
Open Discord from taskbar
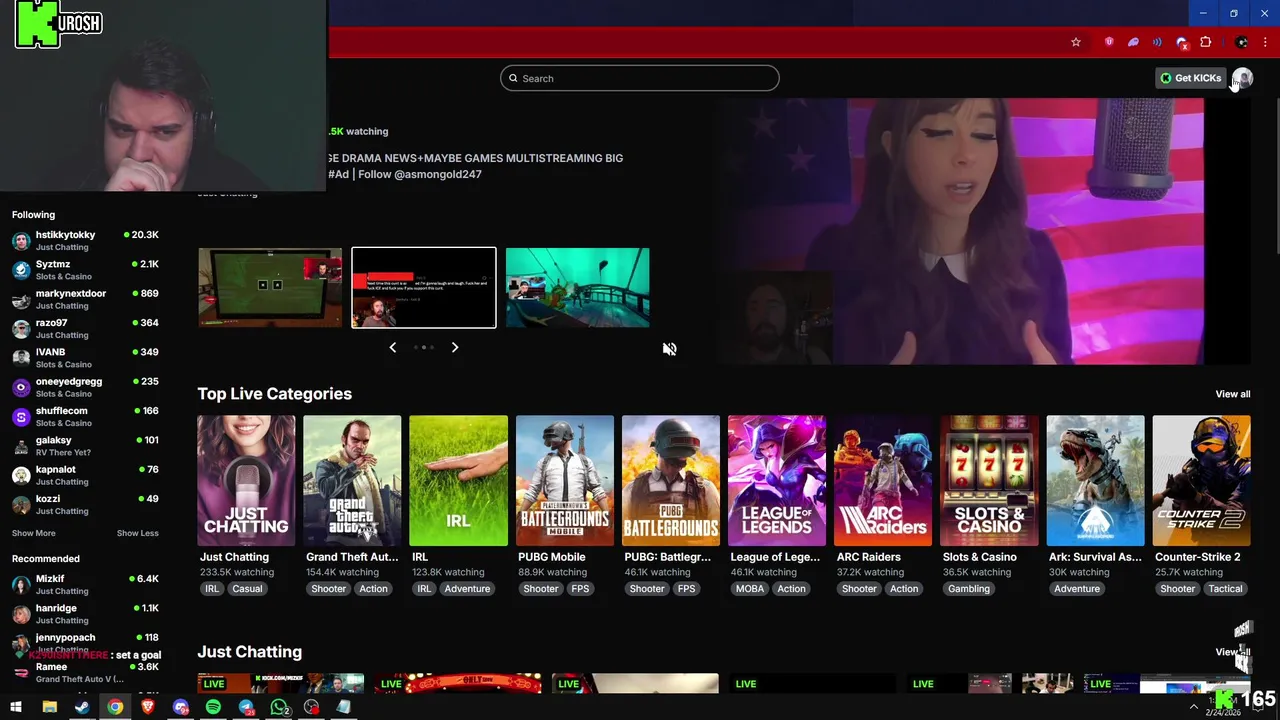point(181,707)
